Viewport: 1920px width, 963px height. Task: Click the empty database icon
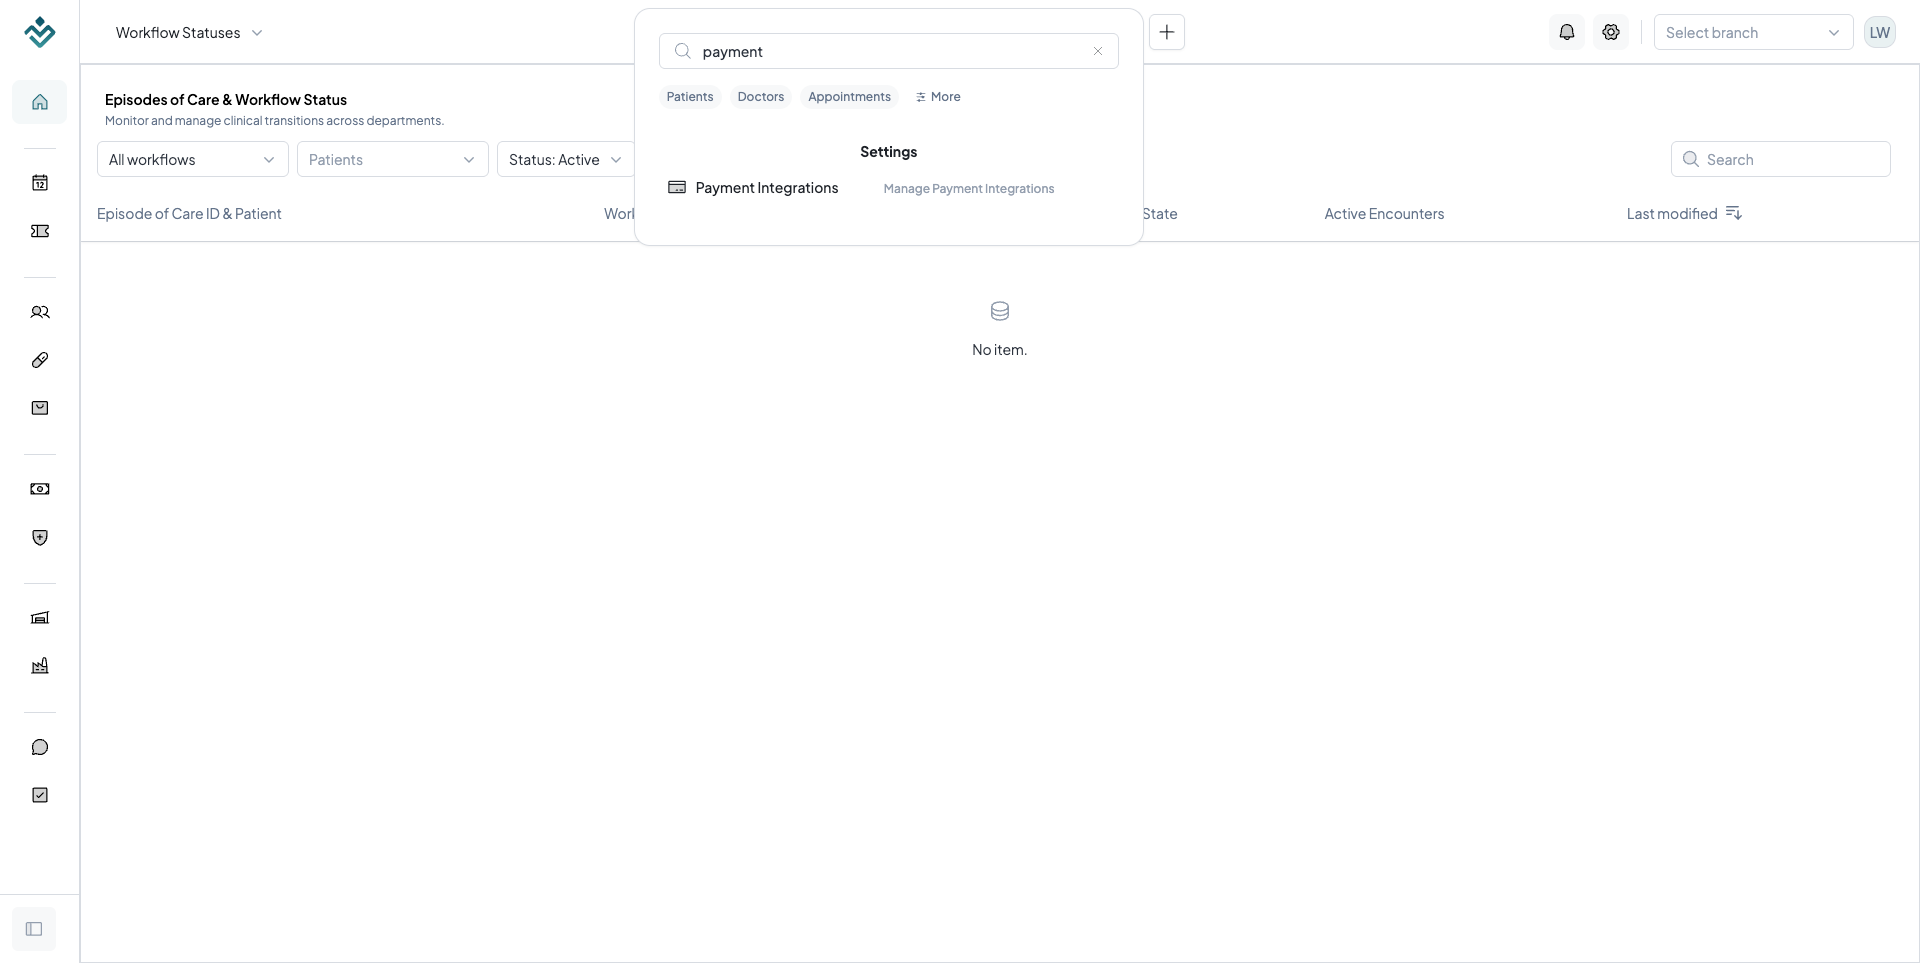click(1000, 311)
